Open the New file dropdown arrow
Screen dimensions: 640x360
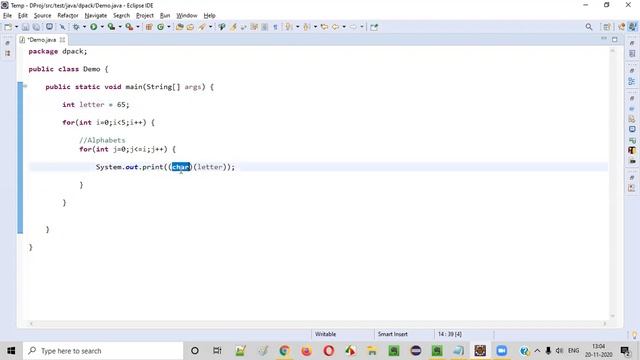pos(16,27)
